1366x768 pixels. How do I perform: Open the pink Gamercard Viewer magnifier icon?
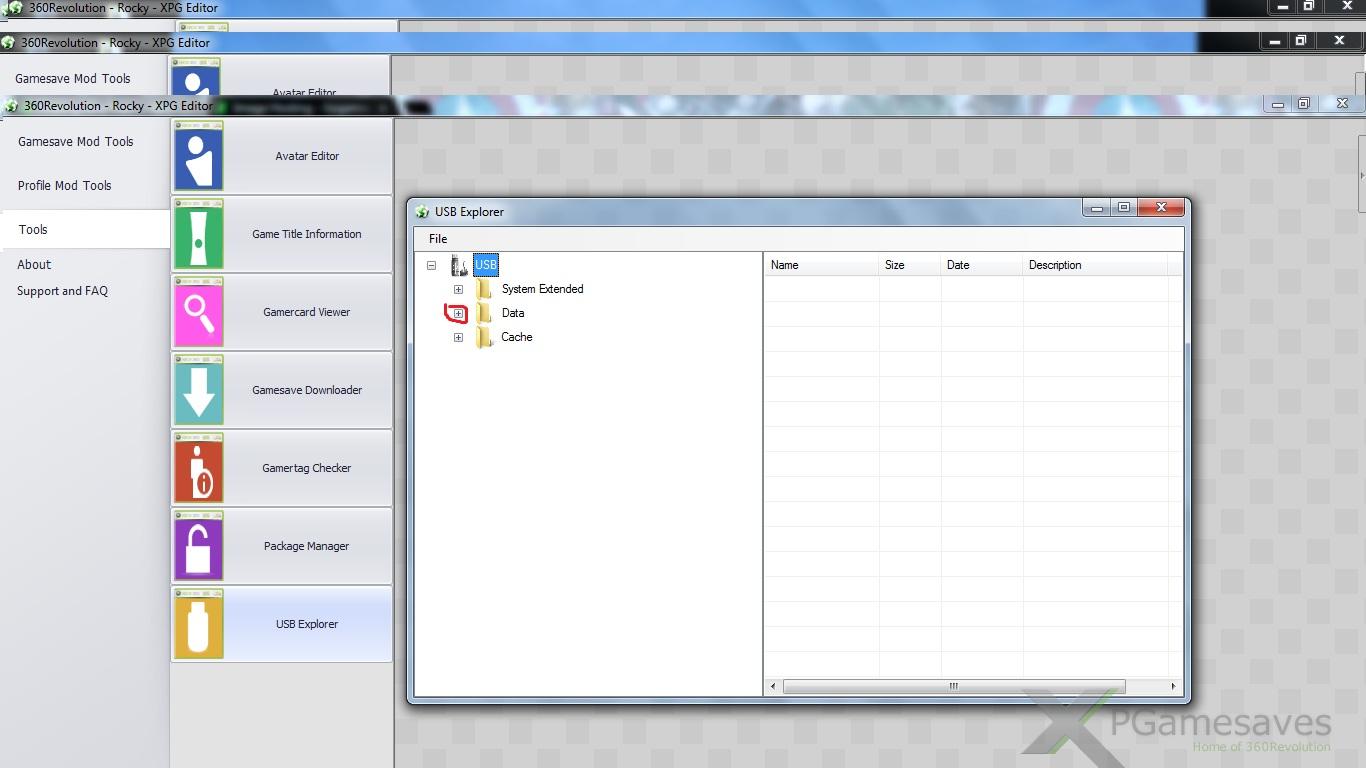coord(198,312)
